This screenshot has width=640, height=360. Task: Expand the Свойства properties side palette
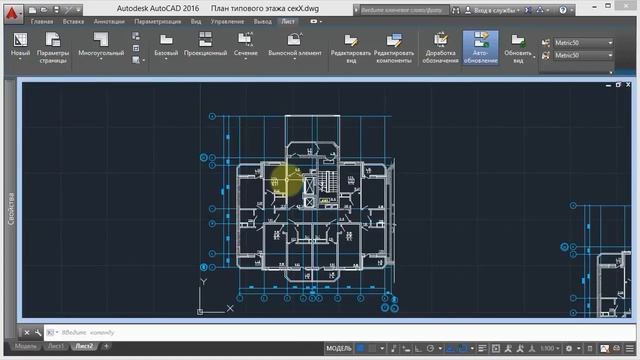tap(11, 209)
